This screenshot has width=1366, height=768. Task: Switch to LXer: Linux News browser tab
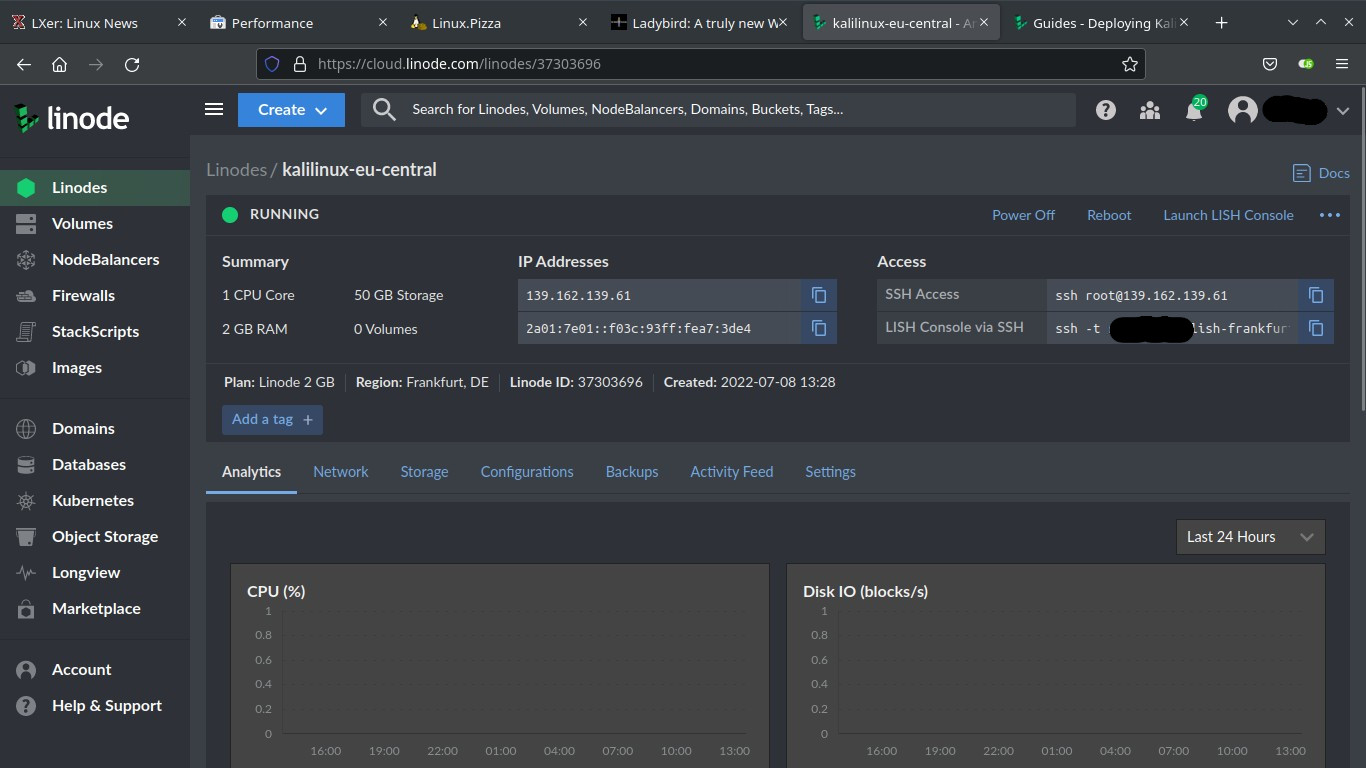[97, 22]
